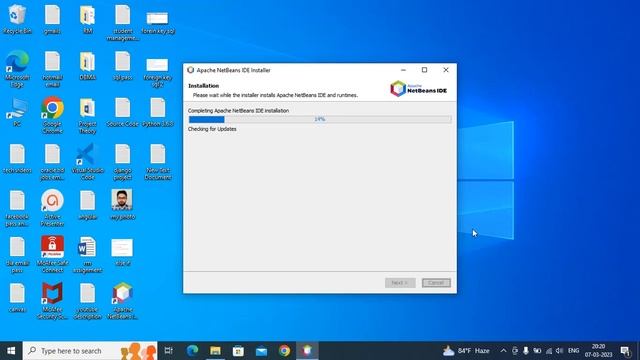Select the Apache NetBeans desktop shortcut
Viewport: 640px width, 360px height.
click(122, 300)
